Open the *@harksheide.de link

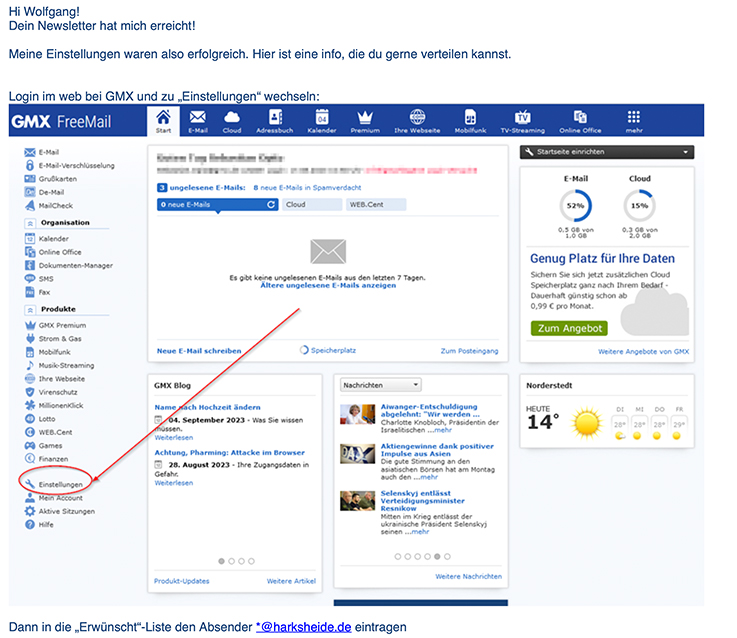click(304, 627)
